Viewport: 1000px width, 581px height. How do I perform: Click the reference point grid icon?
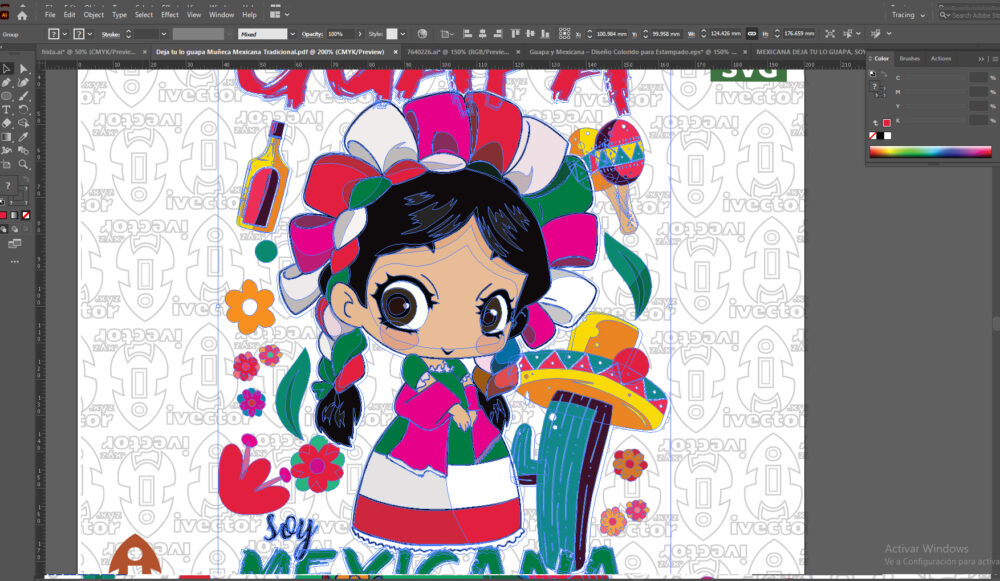tap(564, 34)
